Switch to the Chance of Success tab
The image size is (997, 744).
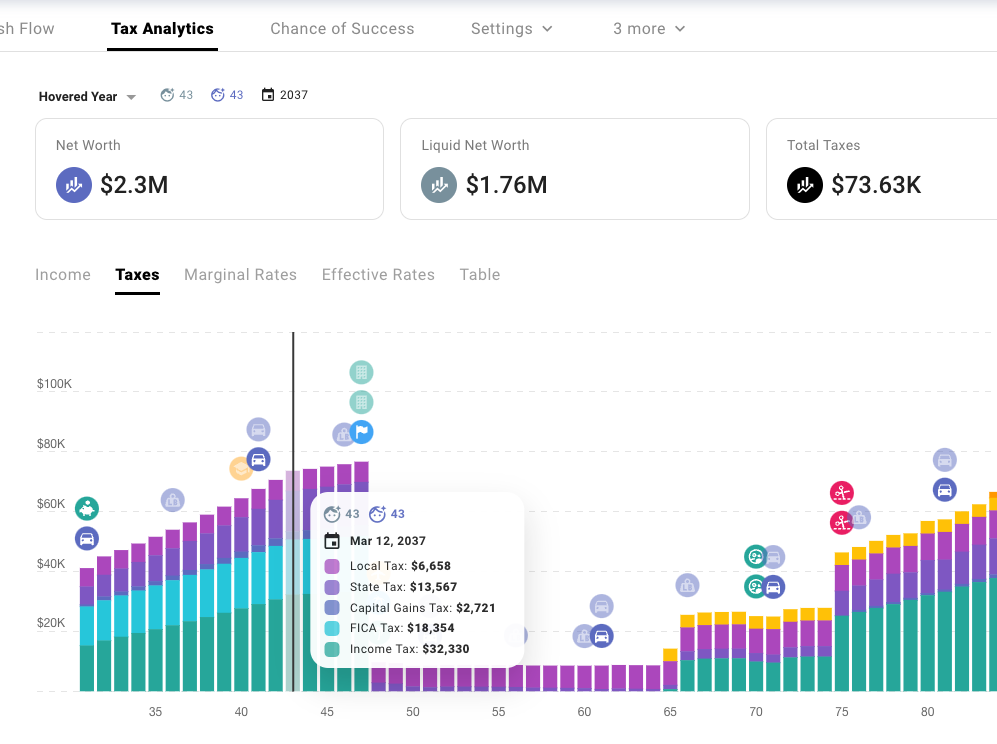pos(342,29)
